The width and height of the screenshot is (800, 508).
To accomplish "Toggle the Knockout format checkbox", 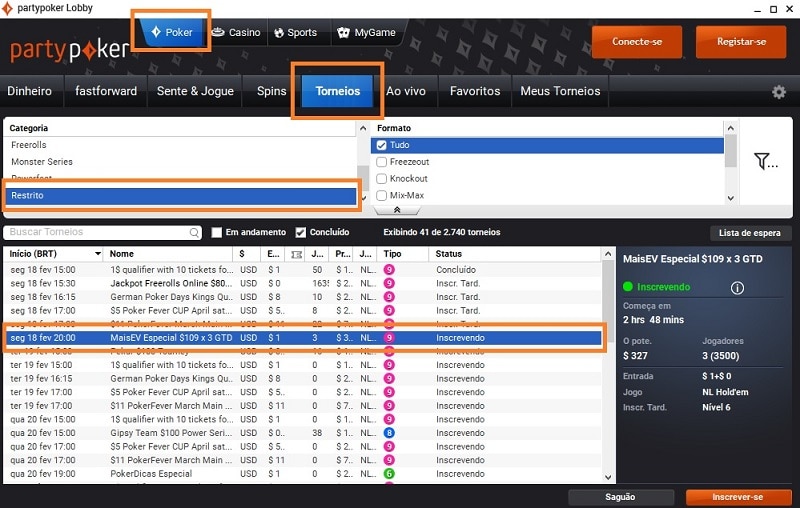I will click(x=381, y=179).
